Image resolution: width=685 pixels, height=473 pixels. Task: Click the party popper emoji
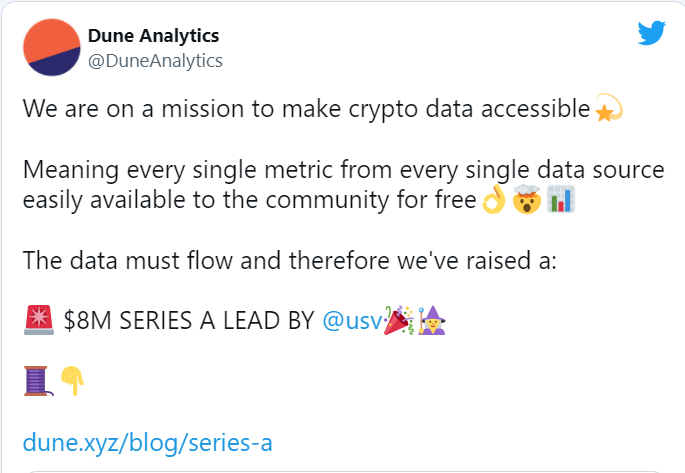398,321
